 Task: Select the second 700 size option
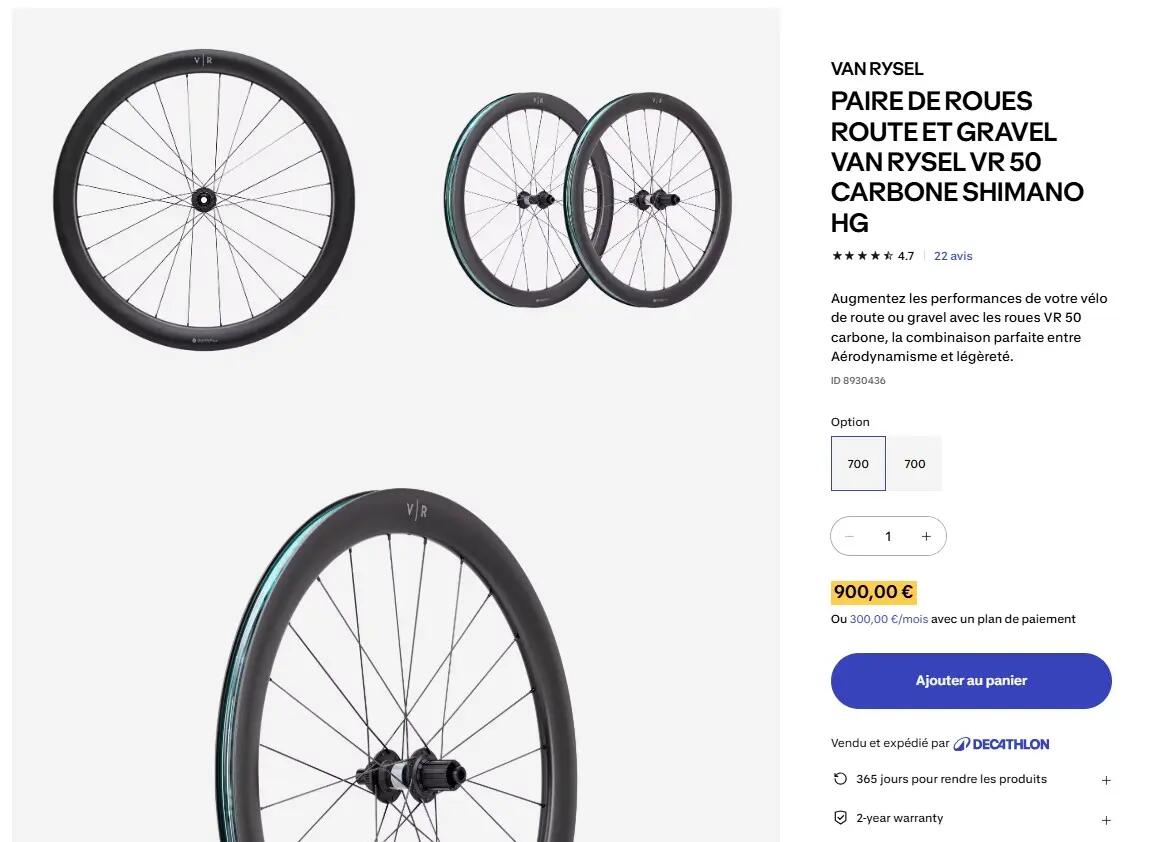point(915,464)
